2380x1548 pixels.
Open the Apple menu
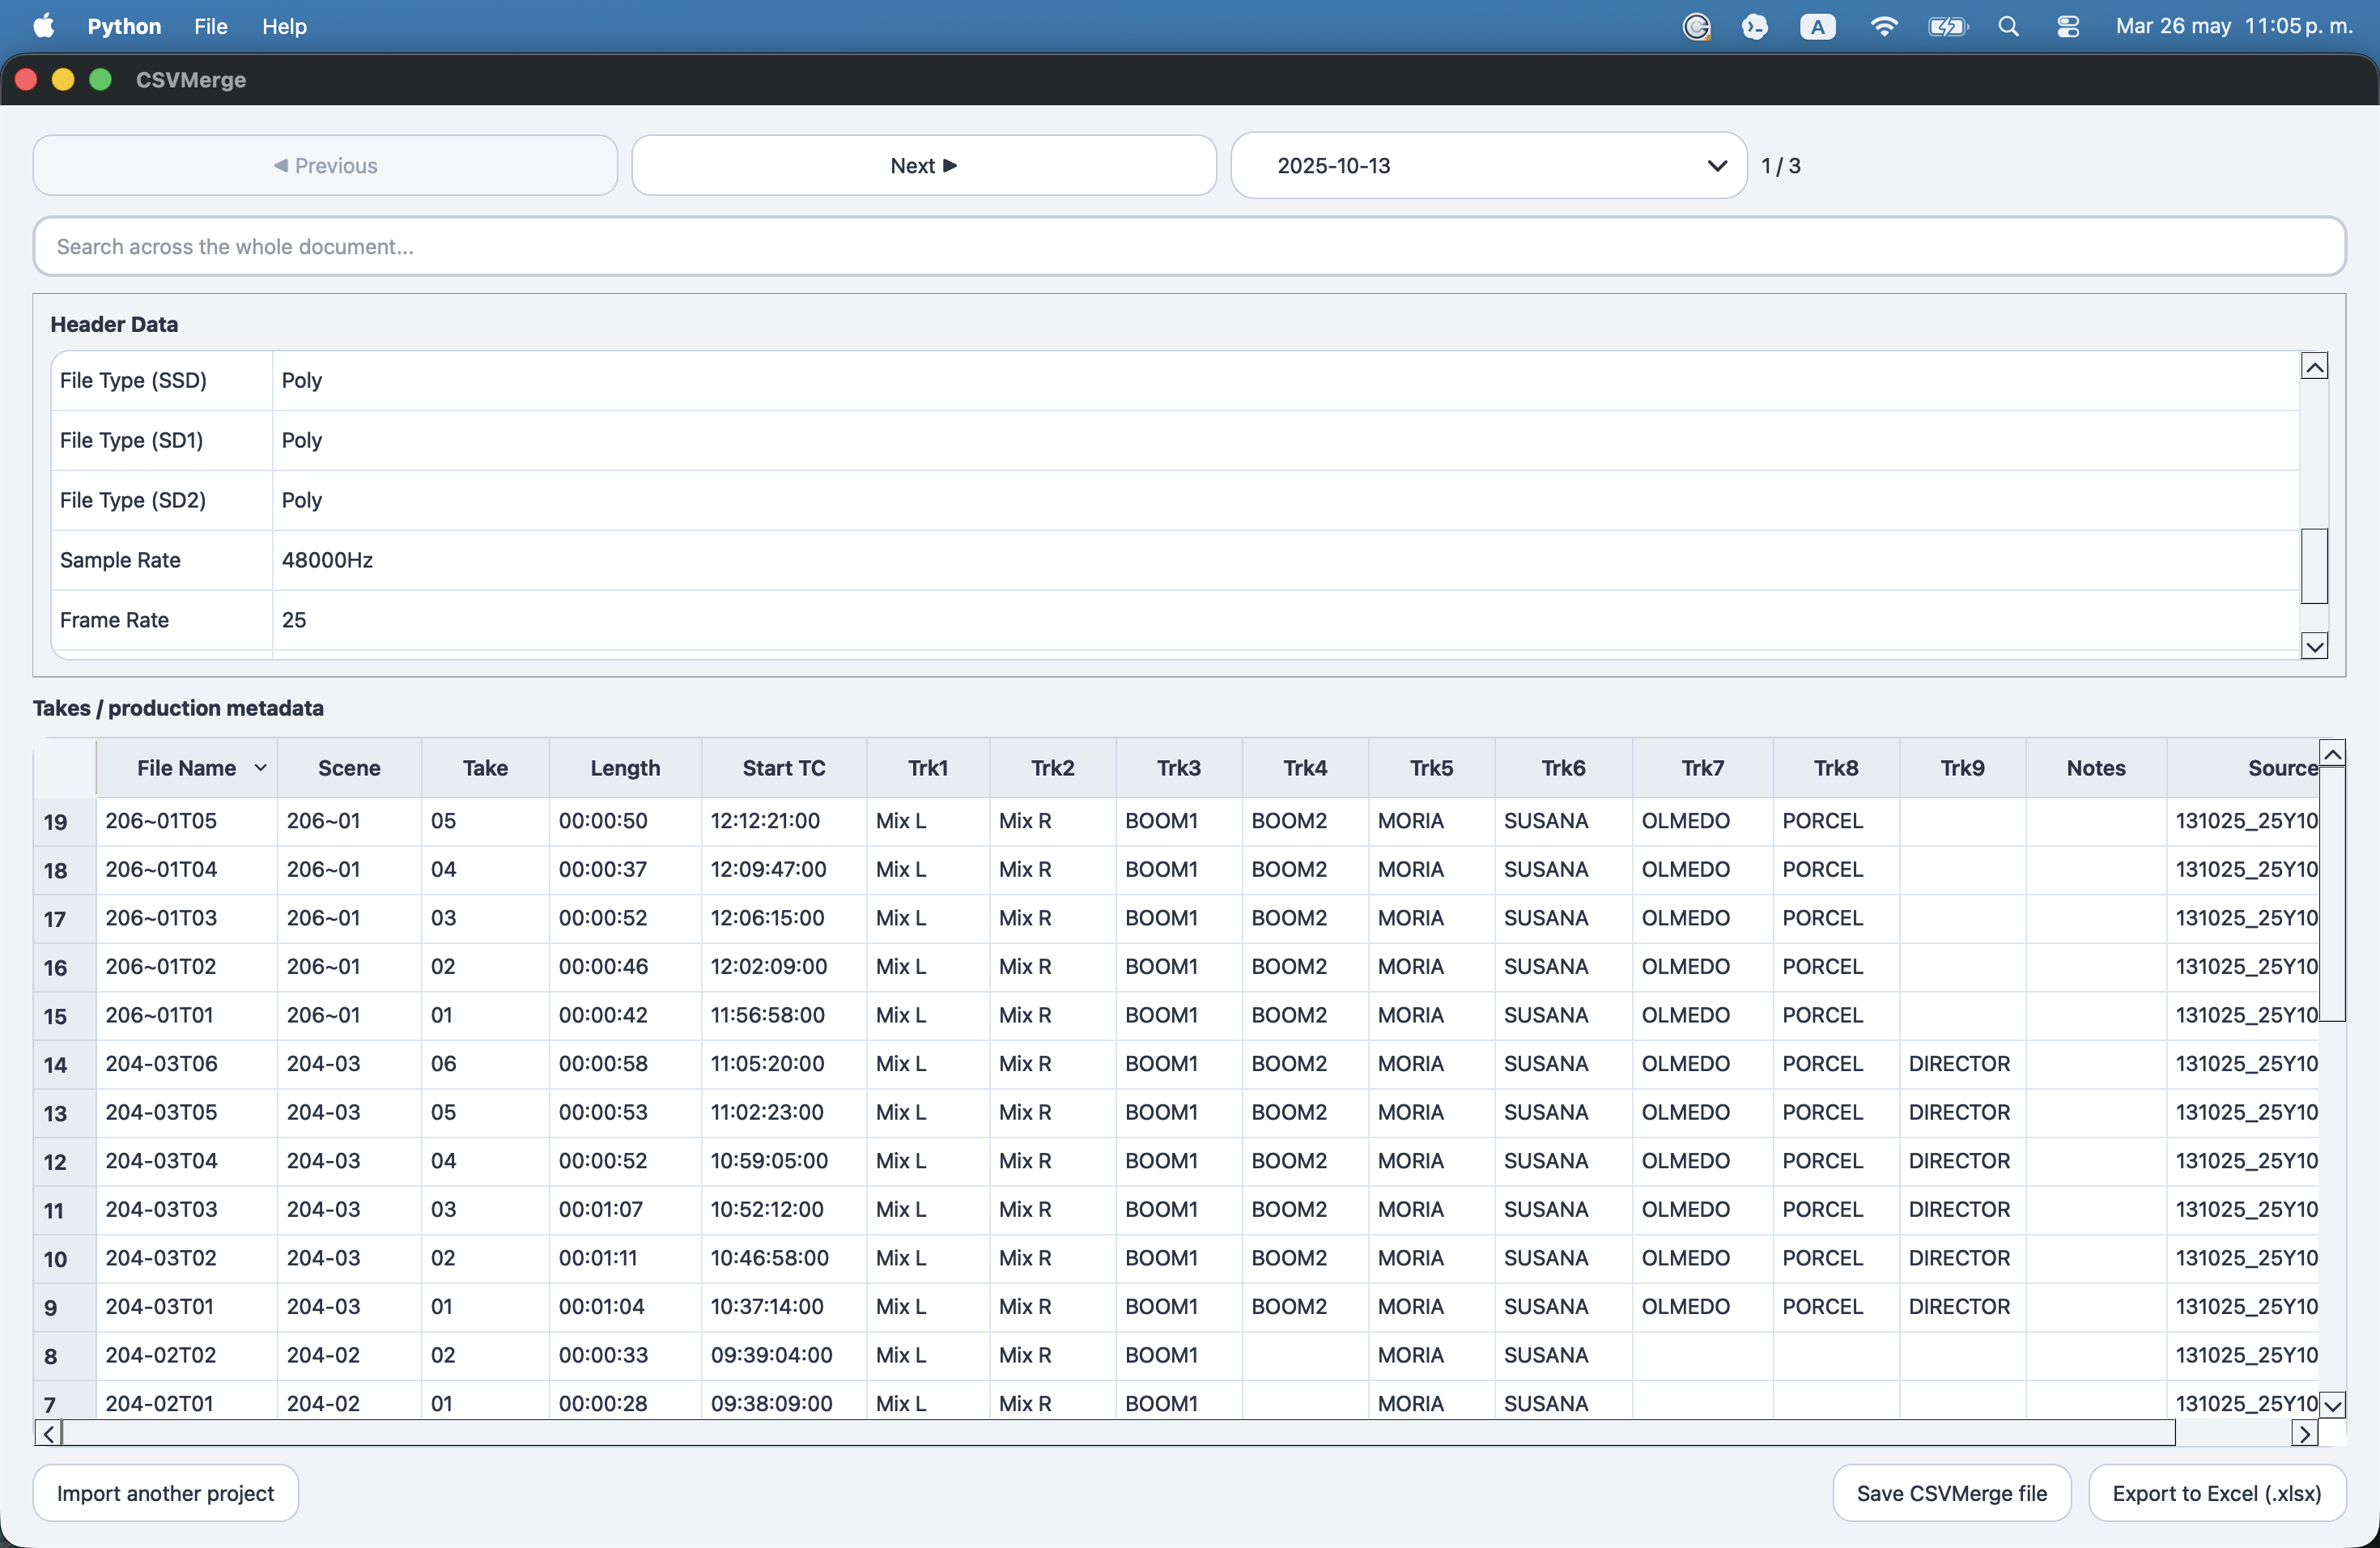[x=44, y=26]
